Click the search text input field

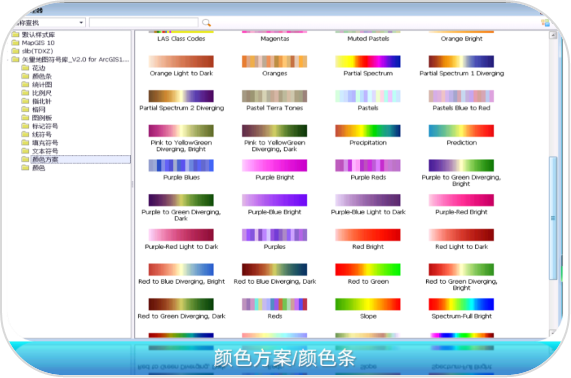pos(144,23)
